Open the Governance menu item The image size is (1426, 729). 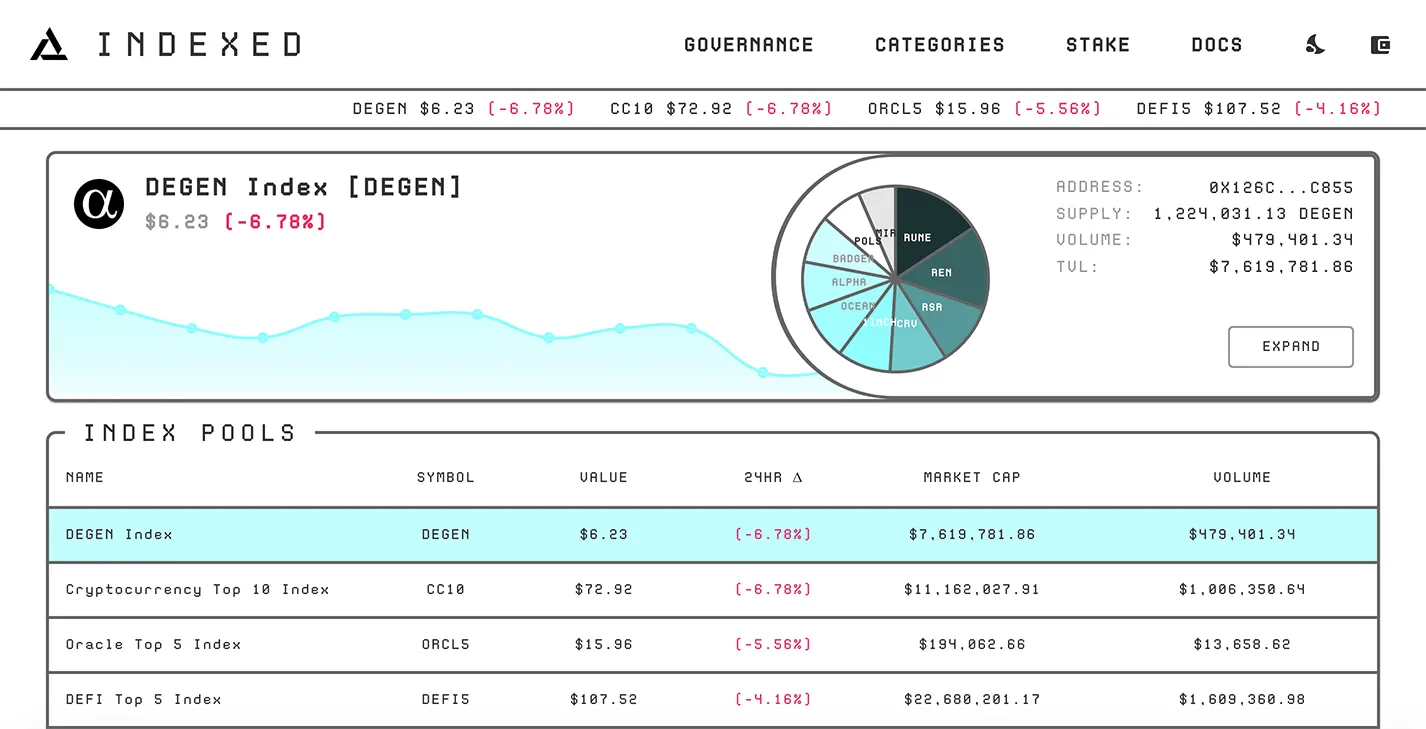click(748, 45)
